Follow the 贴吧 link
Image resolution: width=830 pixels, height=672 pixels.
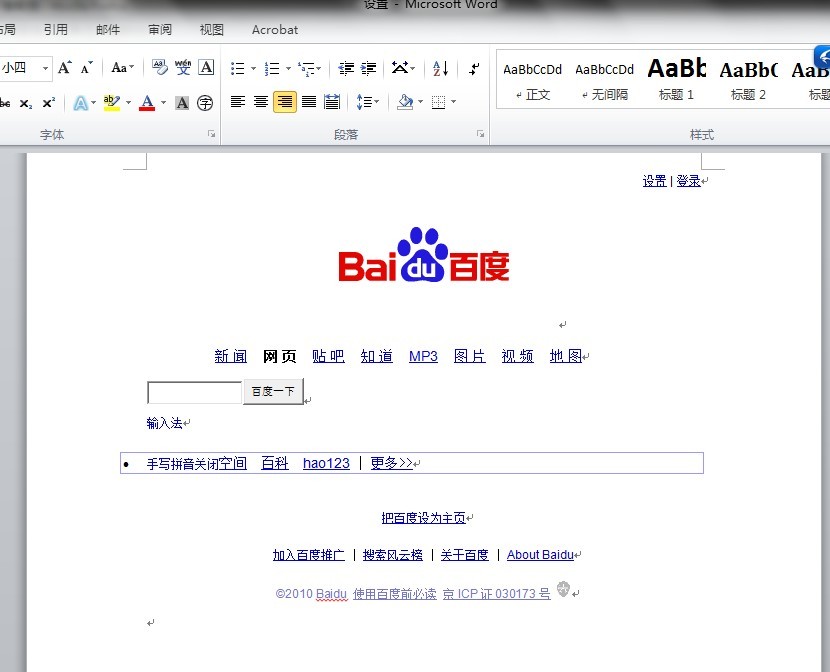pos(328,356)
